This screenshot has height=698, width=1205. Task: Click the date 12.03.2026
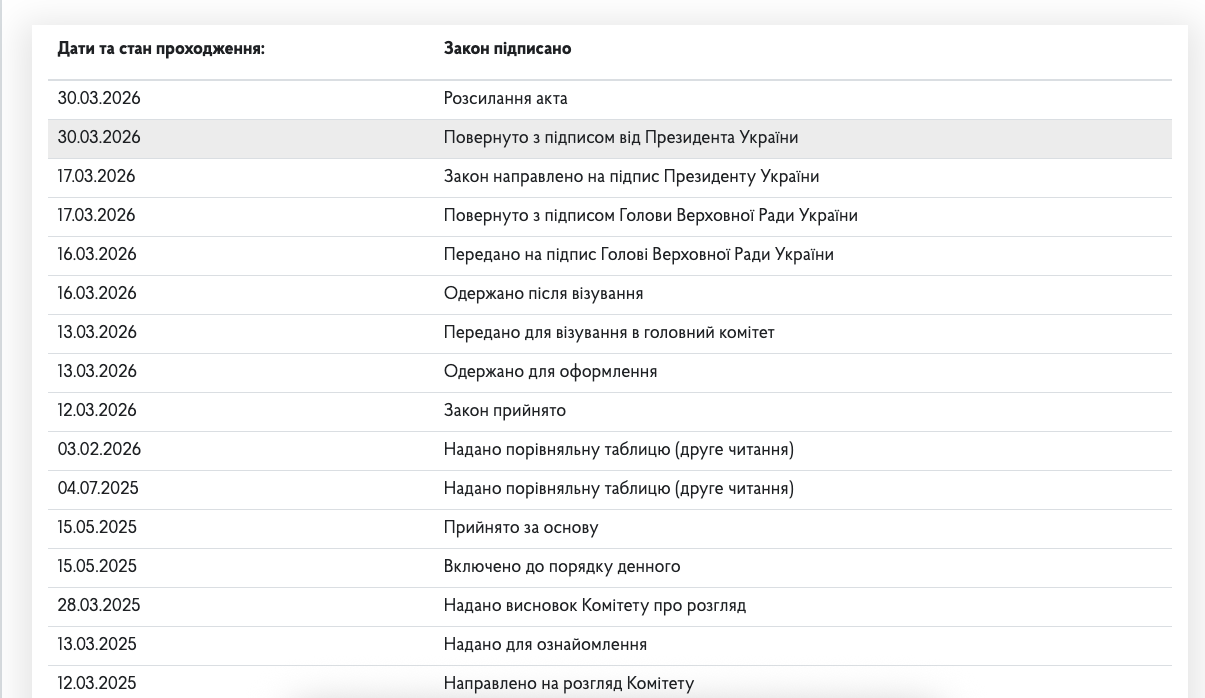tap(97, 411)
